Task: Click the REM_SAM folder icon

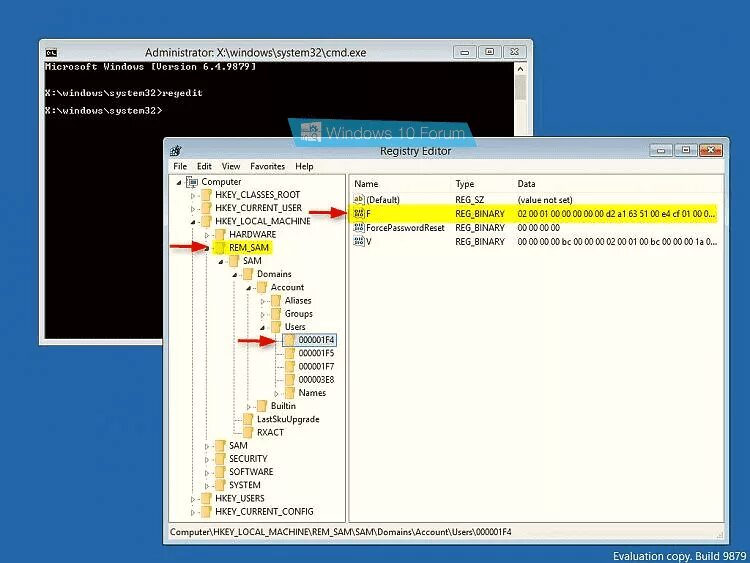Action: 220,247
